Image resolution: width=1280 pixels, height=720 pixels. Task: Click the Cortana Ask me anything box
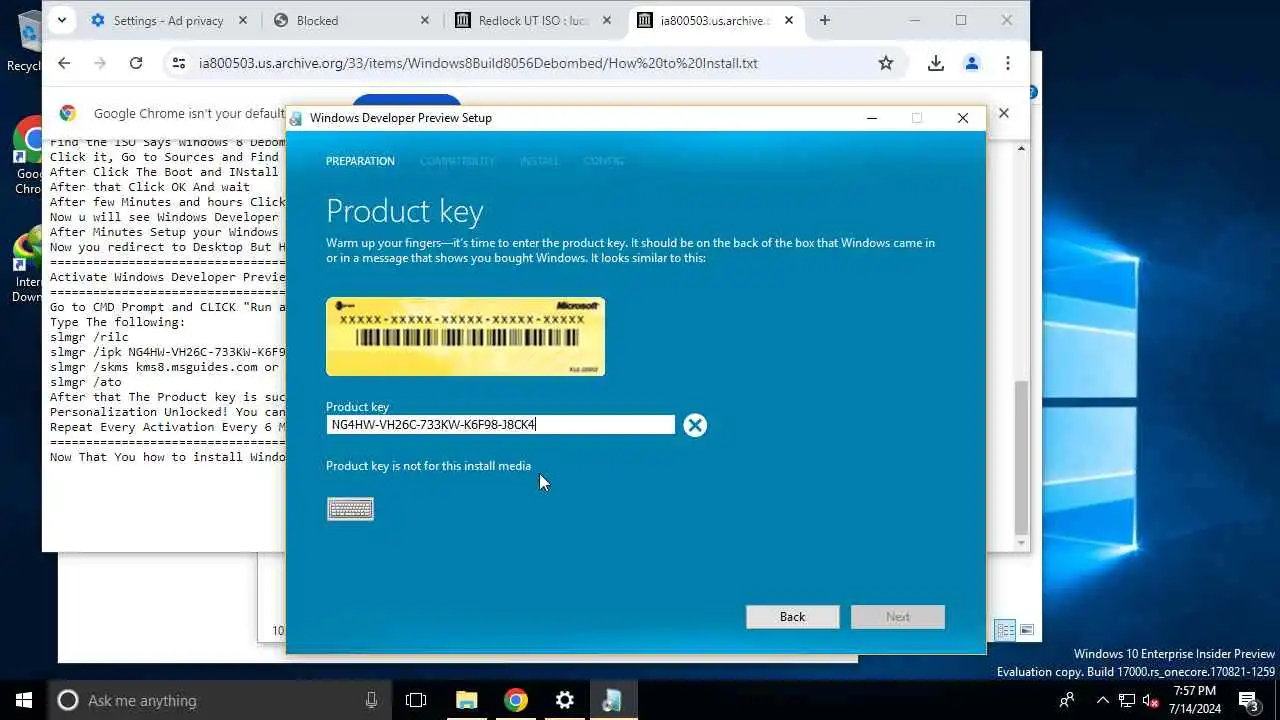click(218, 700)
